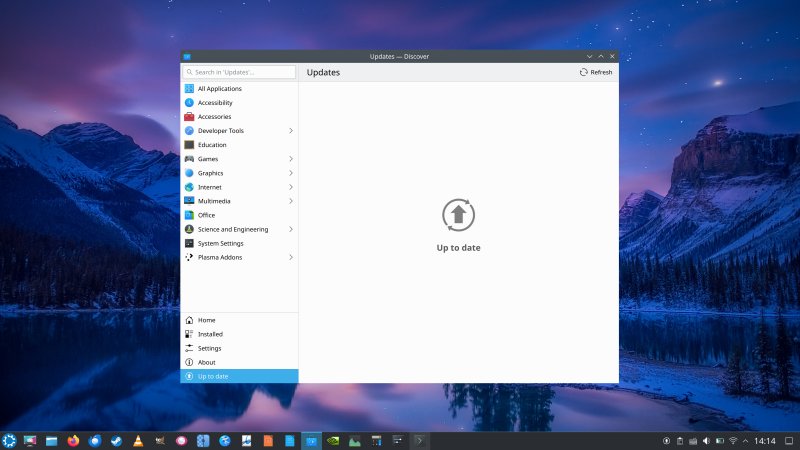Expand the Games category arrow

[x=291, y=159]
